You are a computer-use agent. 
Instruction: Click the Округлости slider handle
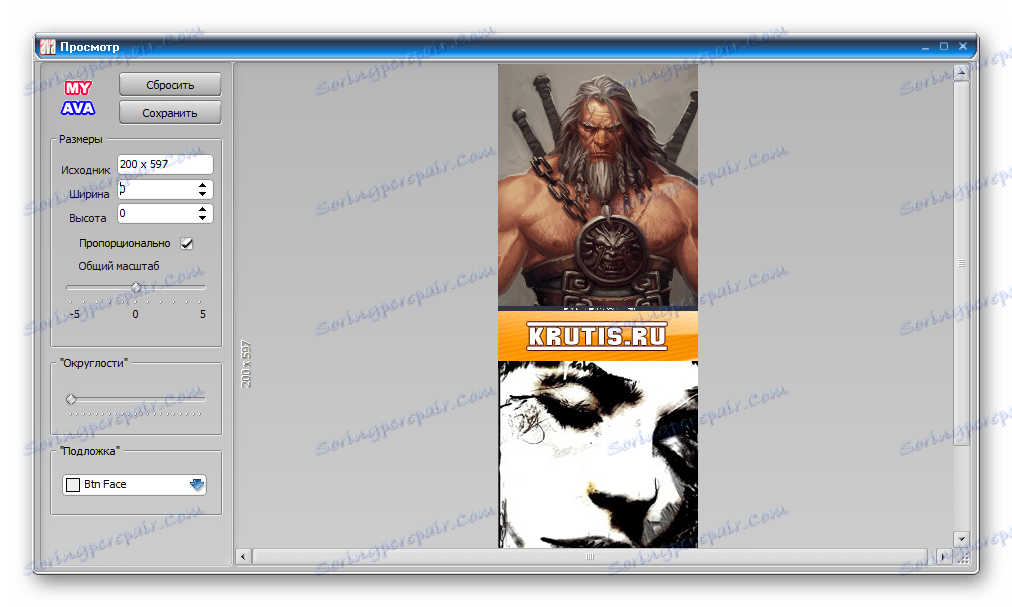point(71,399)
